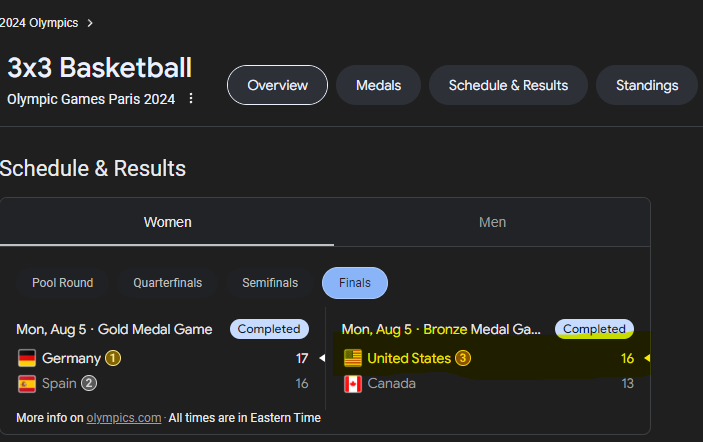Select the Overview pill

point(278,85)
